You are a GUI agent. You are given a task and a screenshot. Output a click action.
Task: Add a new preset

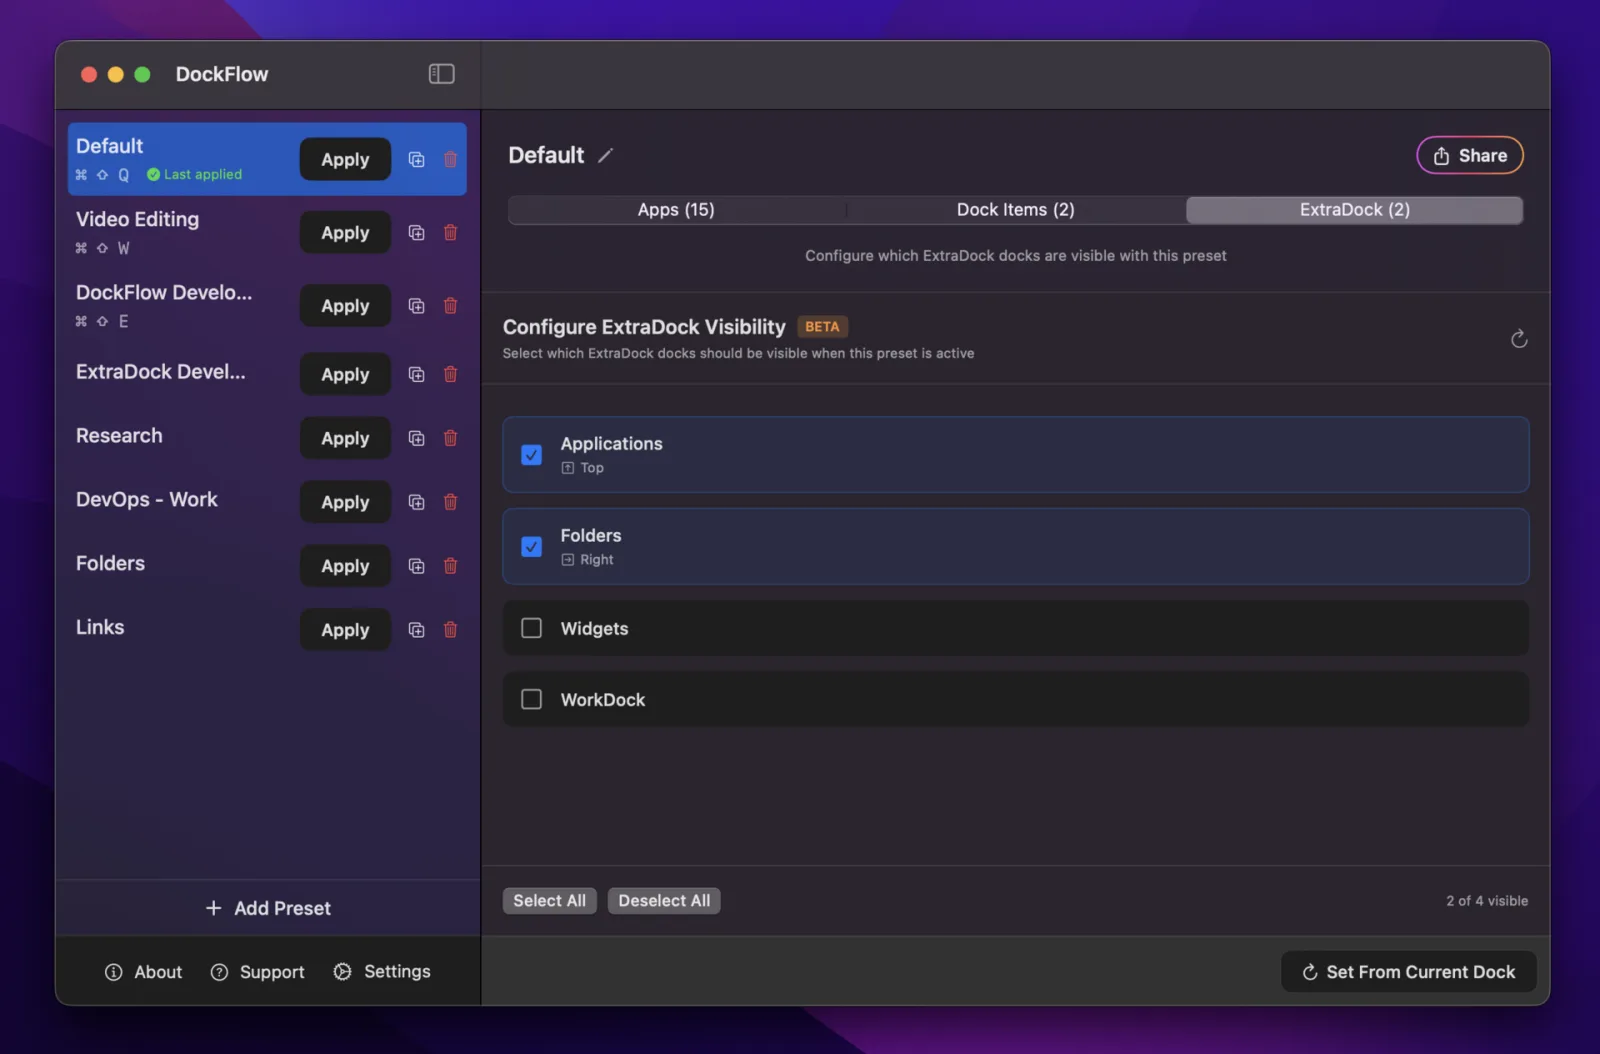pos(268,908)
